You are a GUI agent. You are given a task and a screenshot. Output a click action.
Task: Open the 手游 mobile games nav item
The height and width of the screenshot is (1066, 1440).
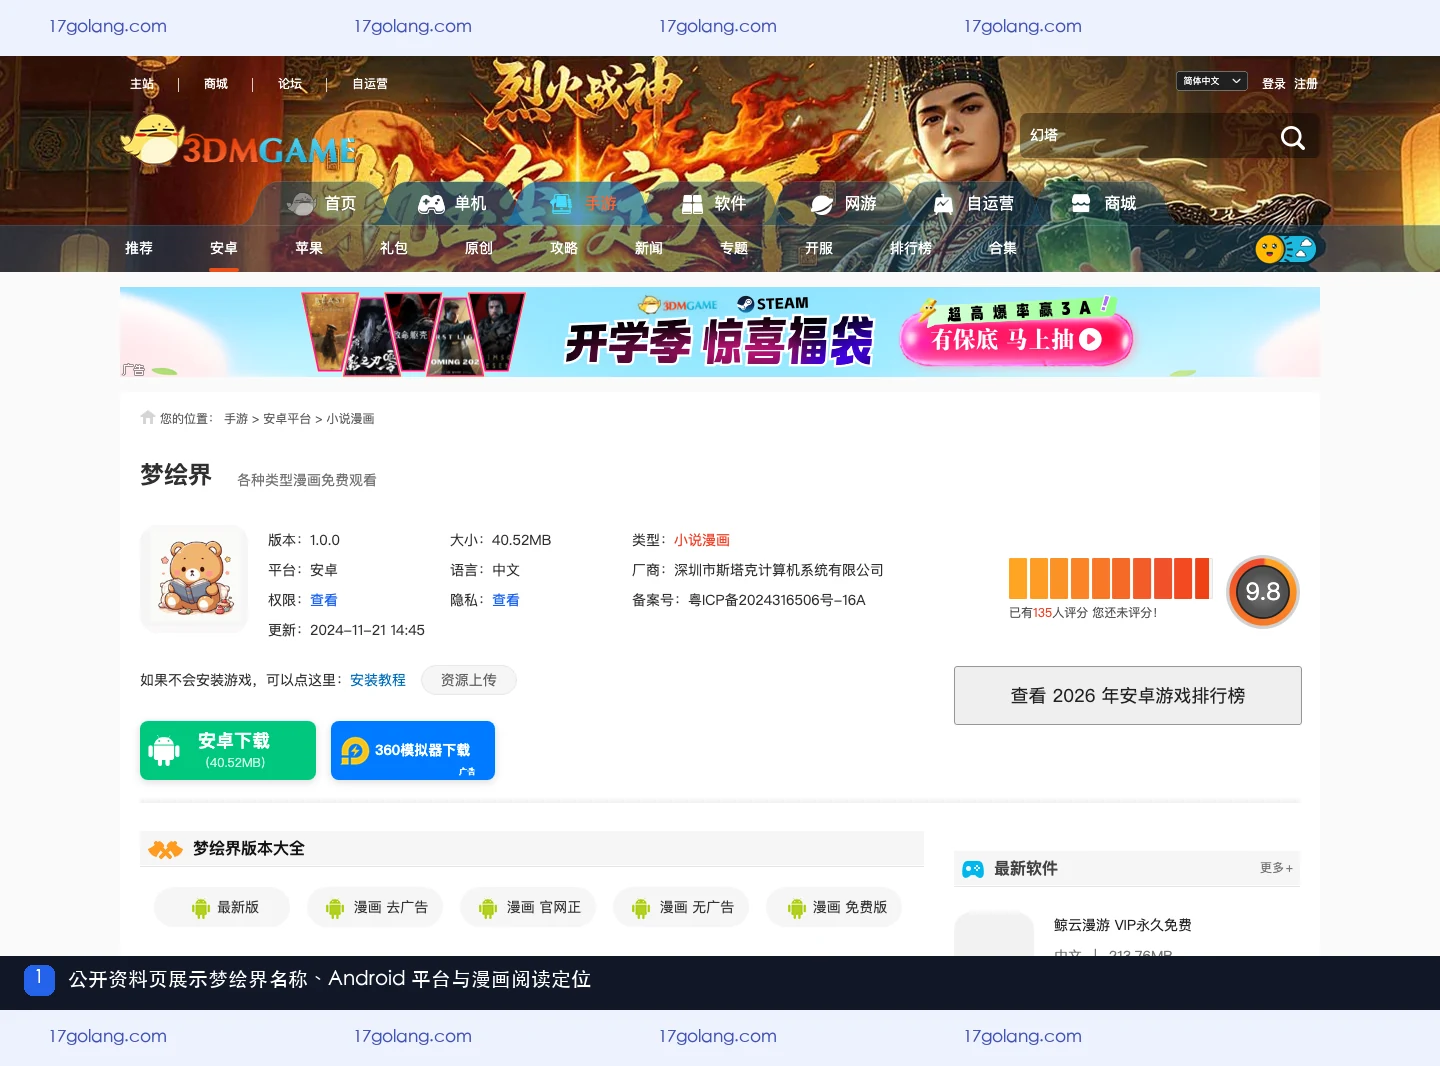pos(584,204)
